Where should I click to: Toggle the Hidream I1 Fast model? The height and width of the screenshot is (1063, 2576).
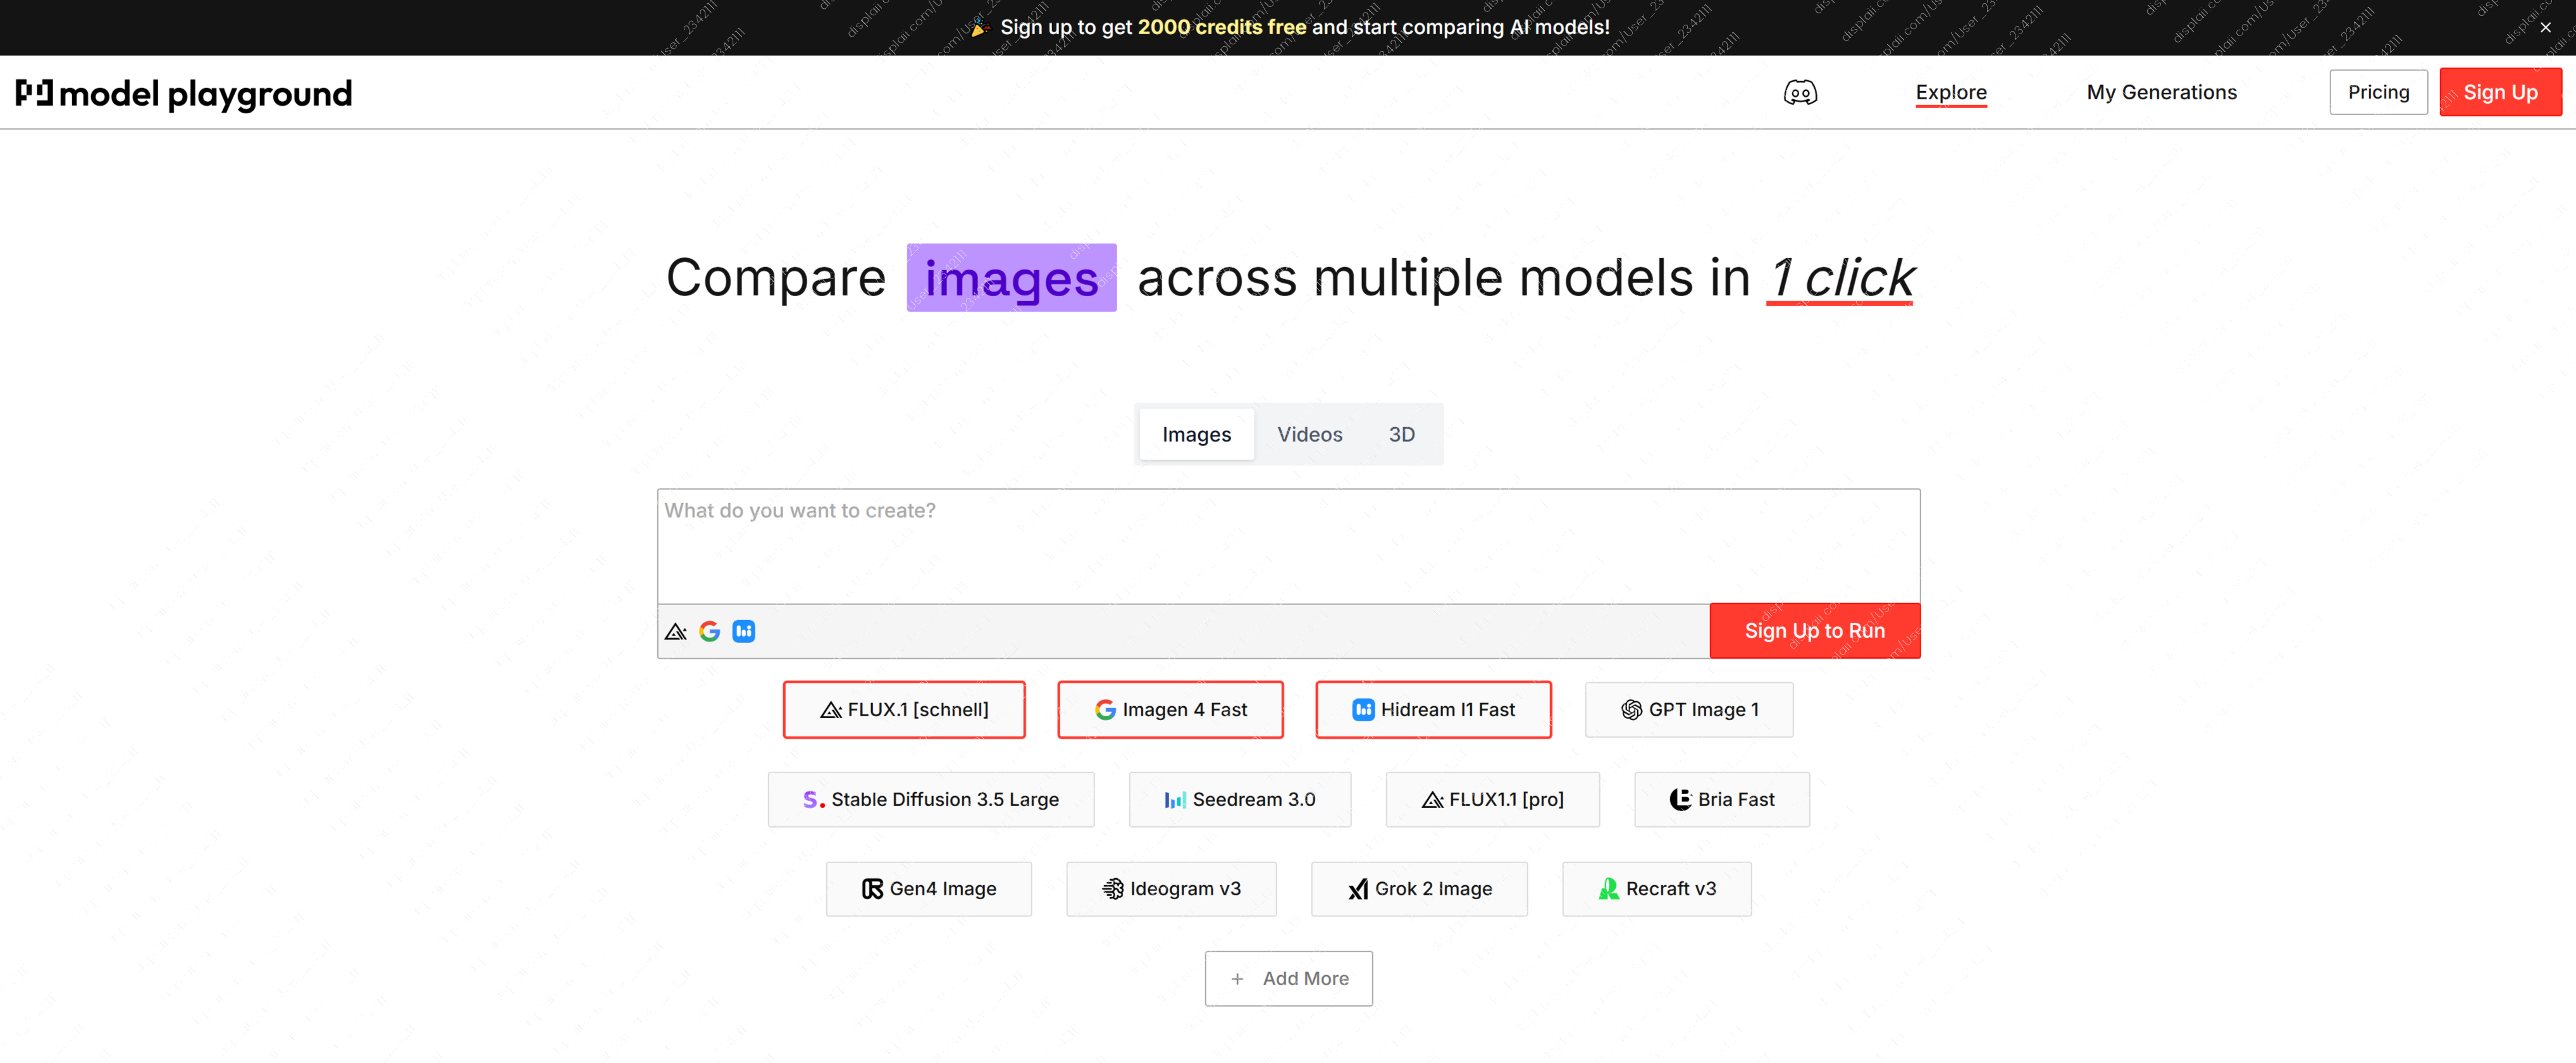click(1433, 710)
